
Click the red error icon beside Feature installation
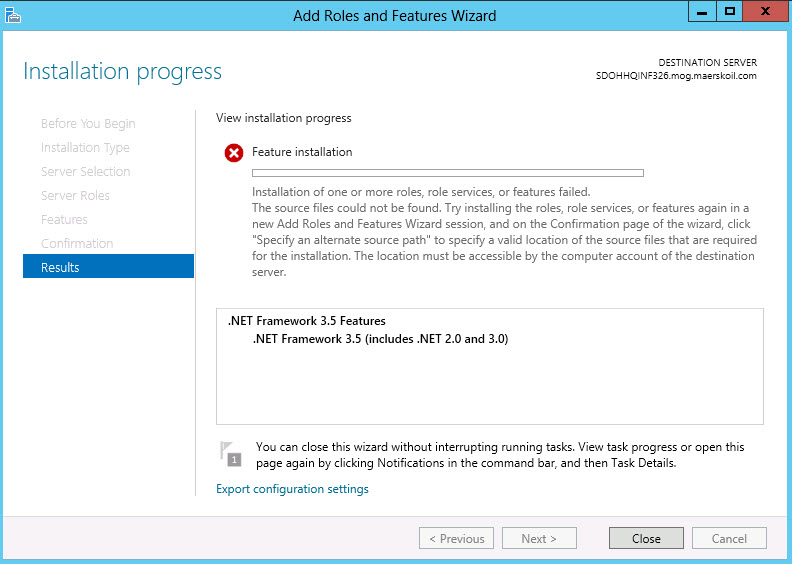point(234,153)
